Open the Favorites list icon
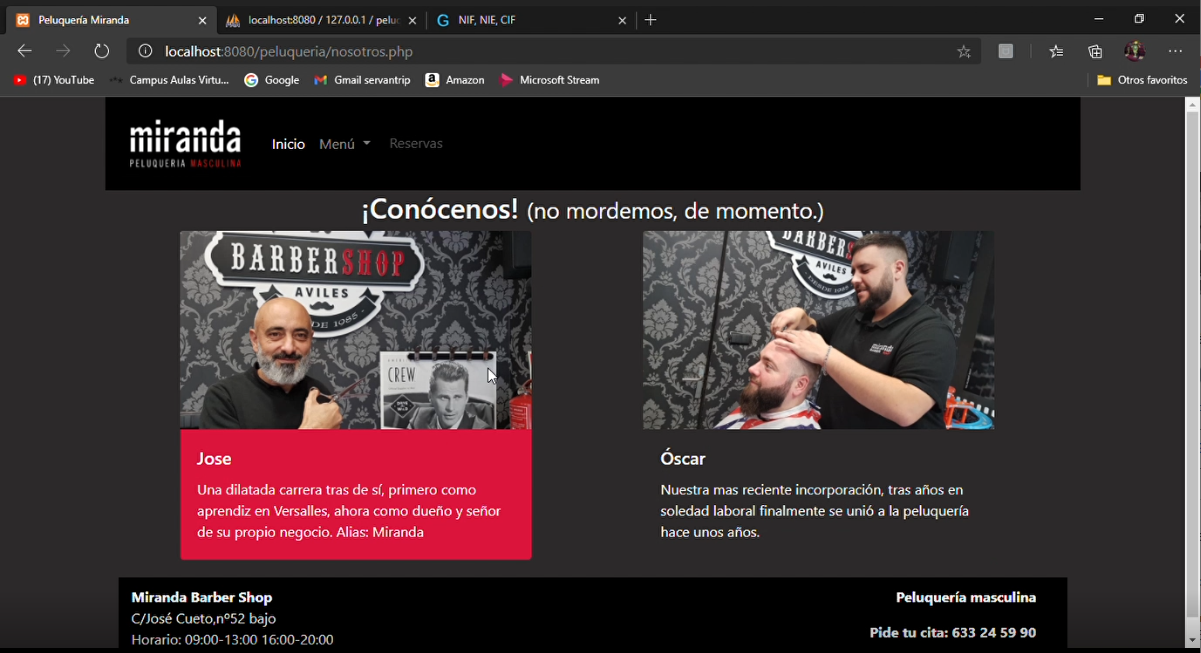1201x653 pixels. click(x=1056, y=51)
